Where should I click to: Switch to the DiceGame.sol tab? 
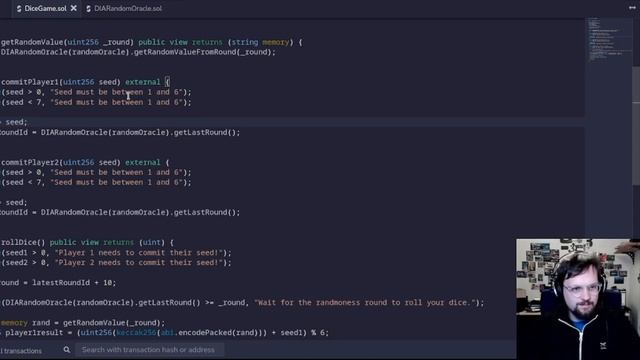[x=45, y=8]
